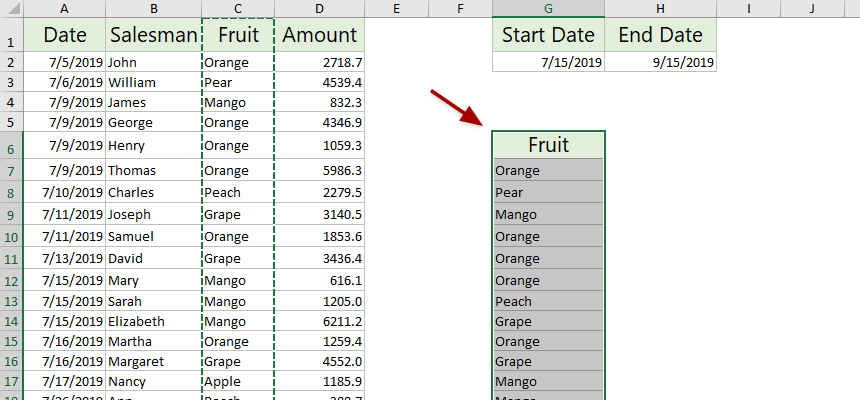Viewport: 860px width, 400px height.
Task: Select column H header
Action: pyautogui.click(x=661, y=8)
